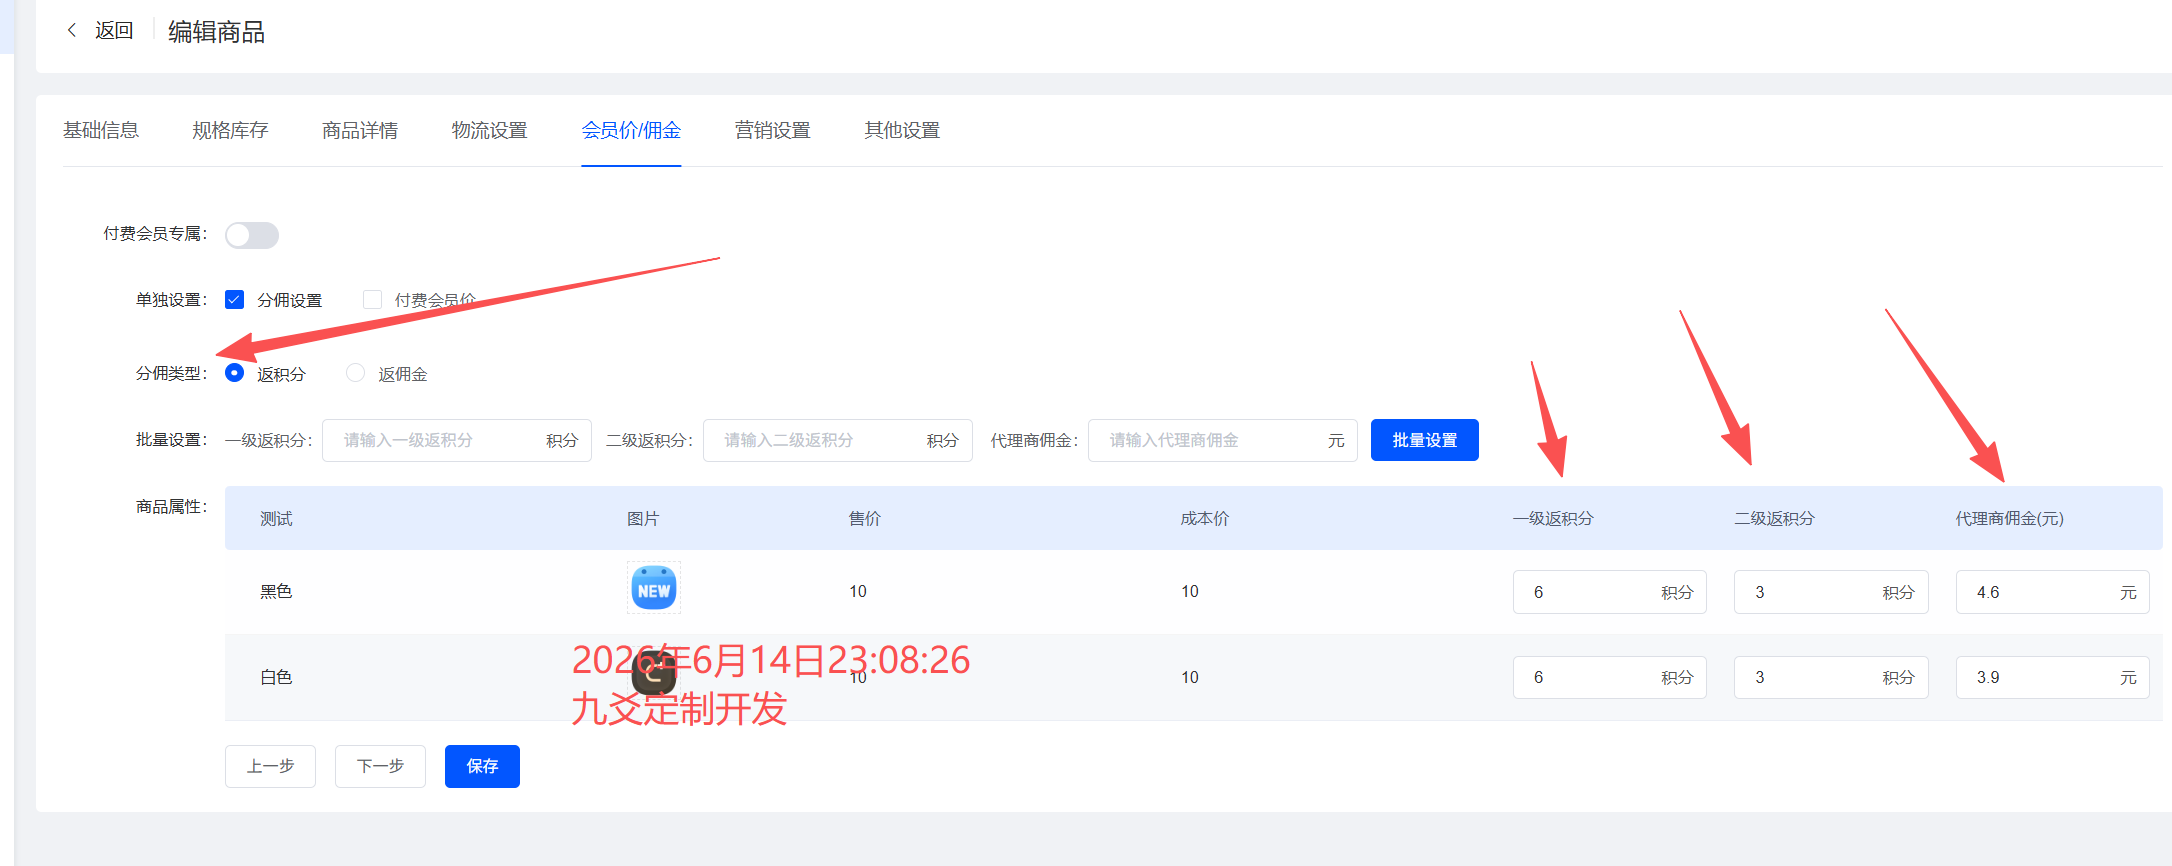Open the 营销设置 tab

tap(773, 130)
